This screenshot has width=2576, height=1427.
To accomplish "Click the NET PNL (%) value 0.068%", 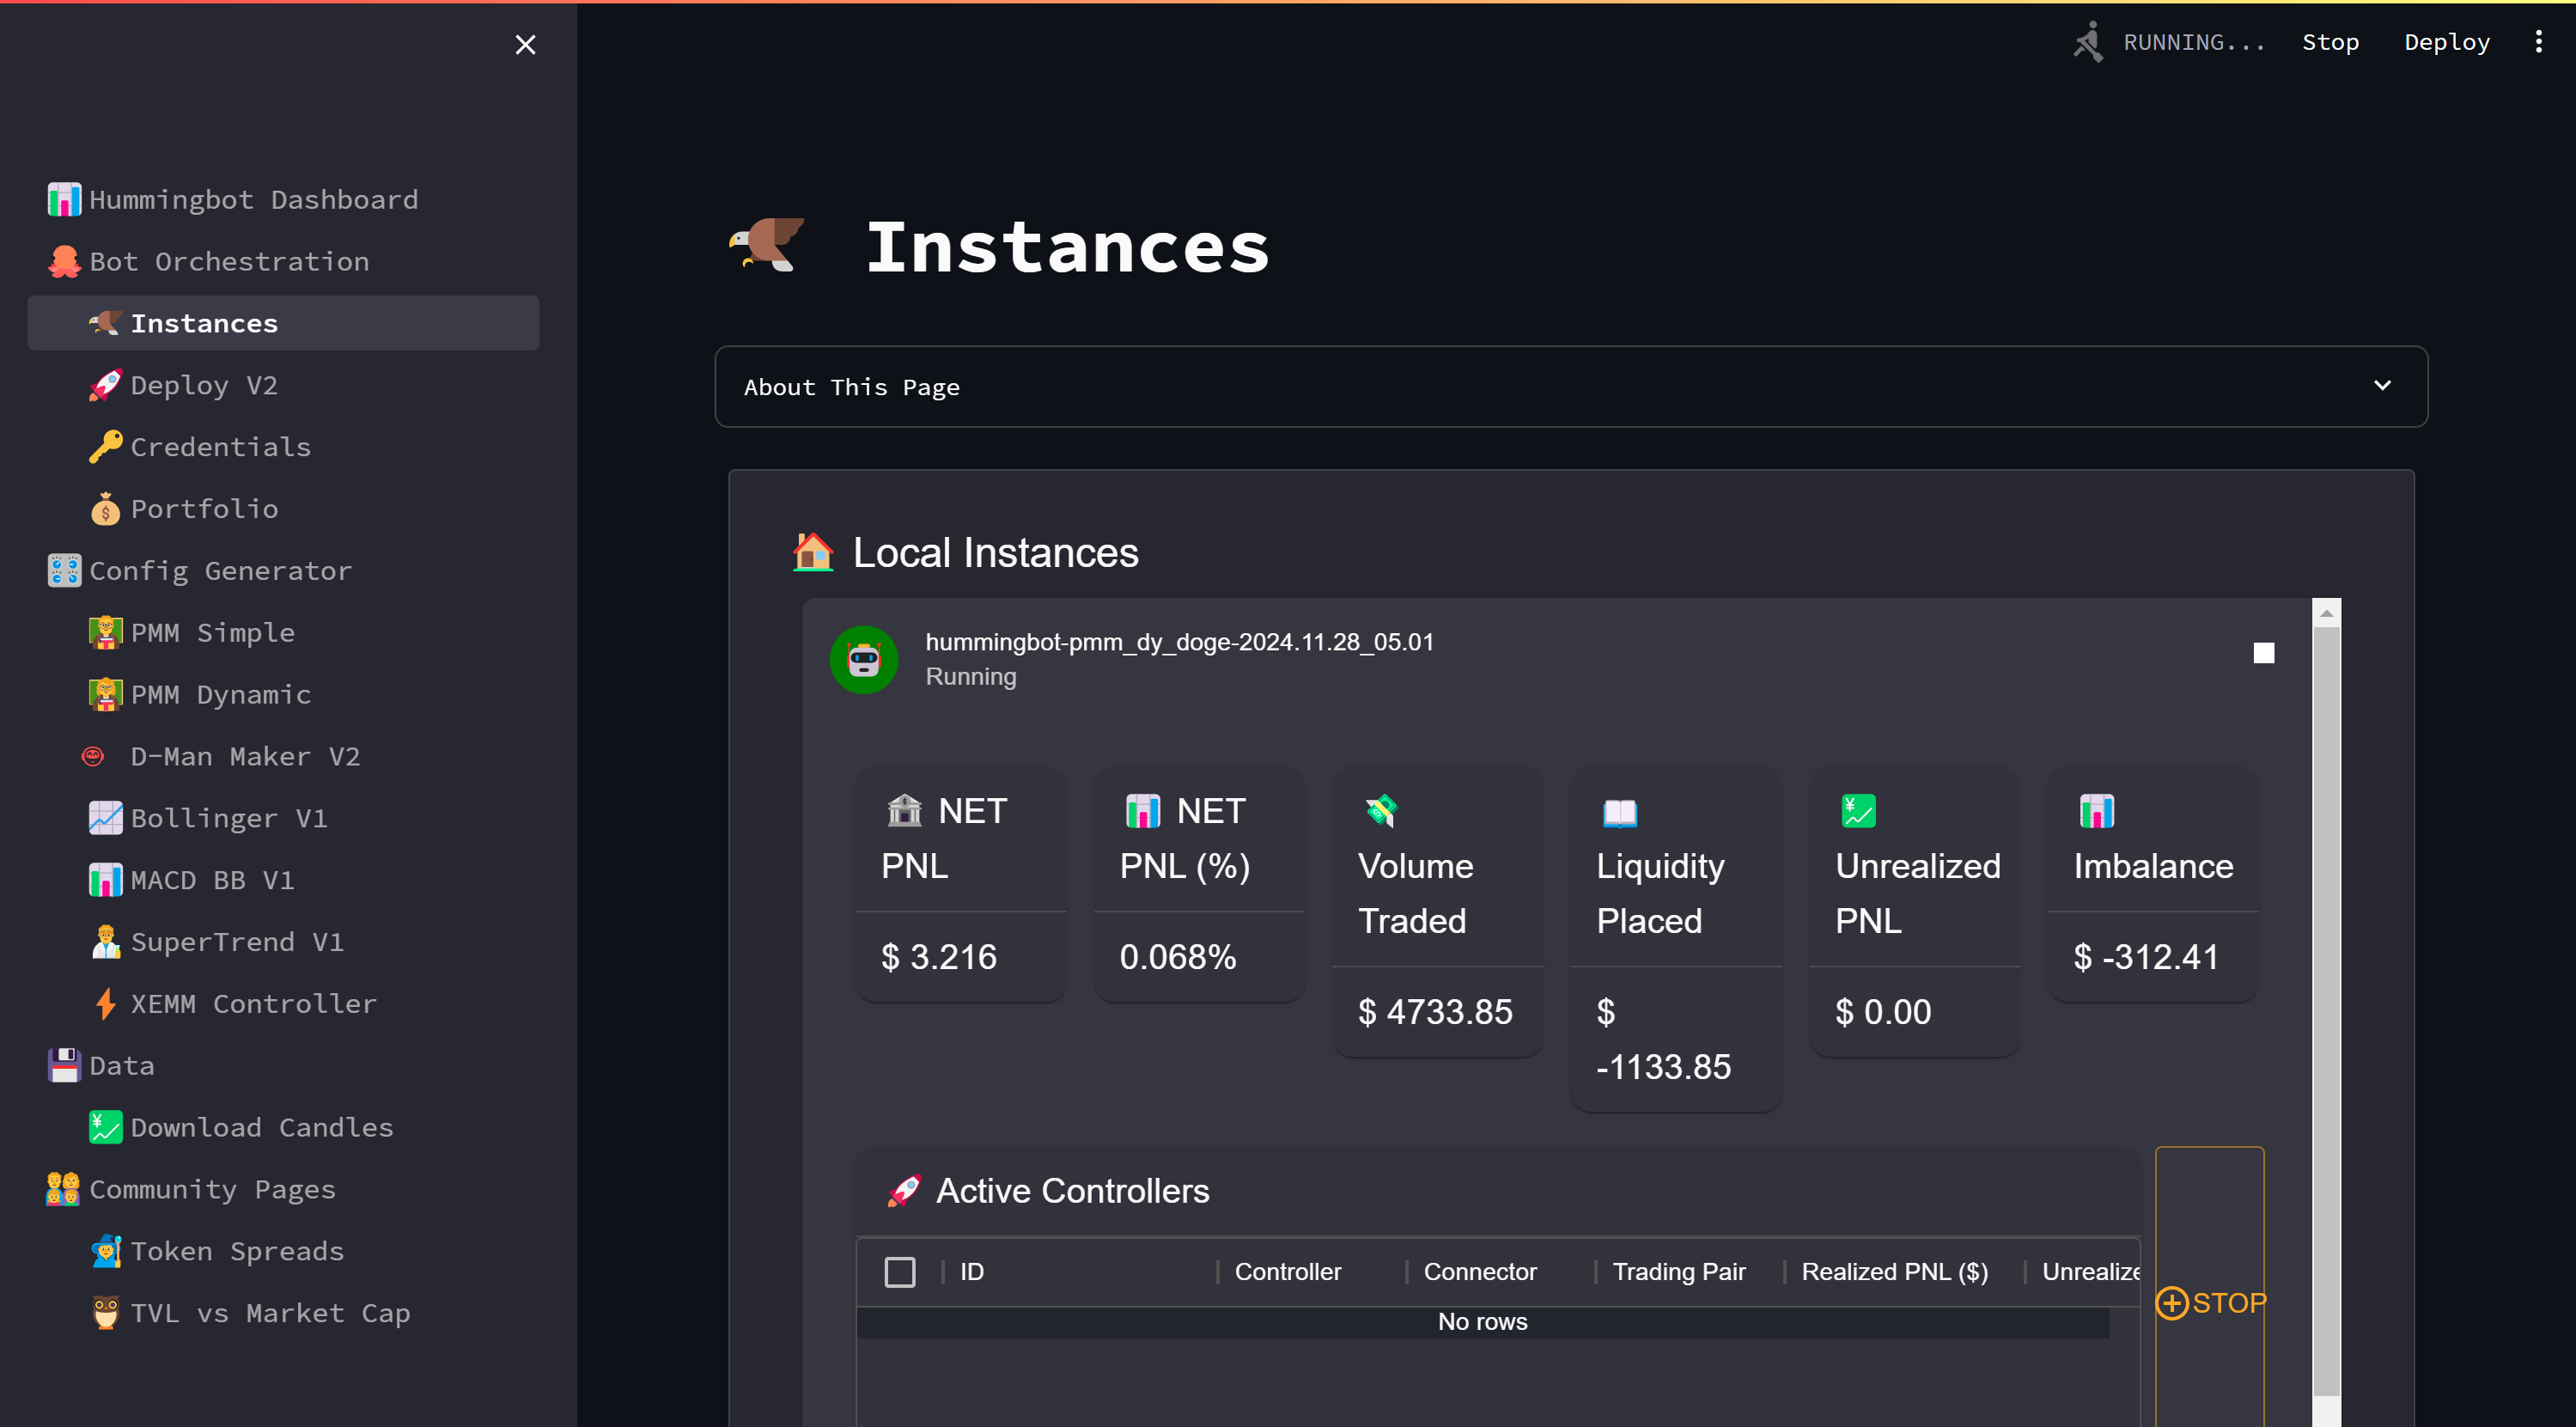I will [1178, 957].
